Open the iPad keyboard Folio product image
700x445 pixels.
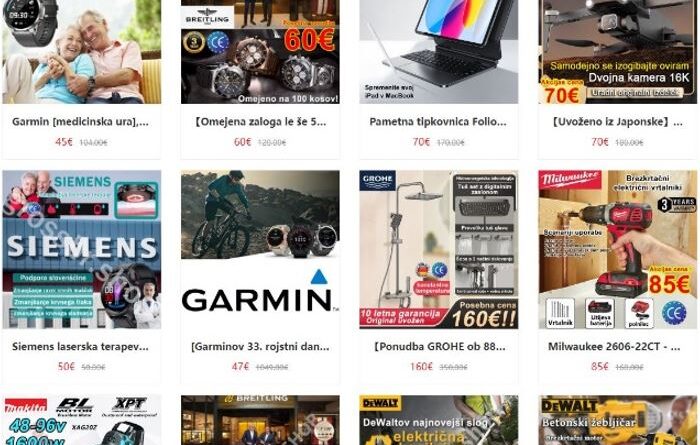439,52
